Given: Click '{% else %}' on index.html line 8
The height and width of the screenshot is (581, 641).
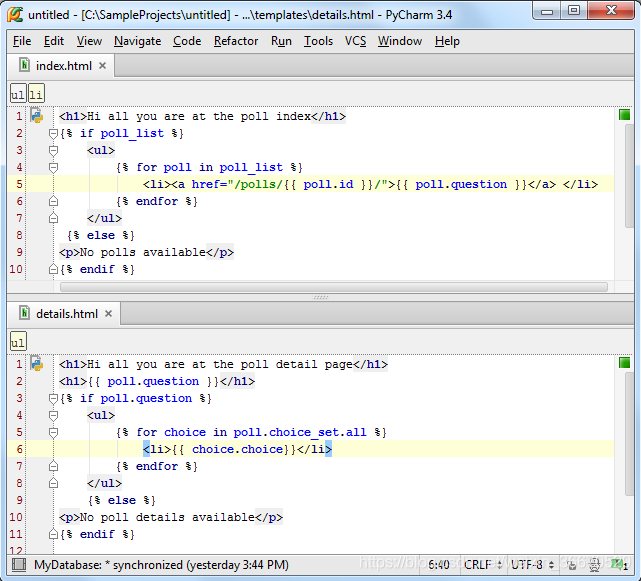Looking at the screenshot, I should [x=101, y=235].
